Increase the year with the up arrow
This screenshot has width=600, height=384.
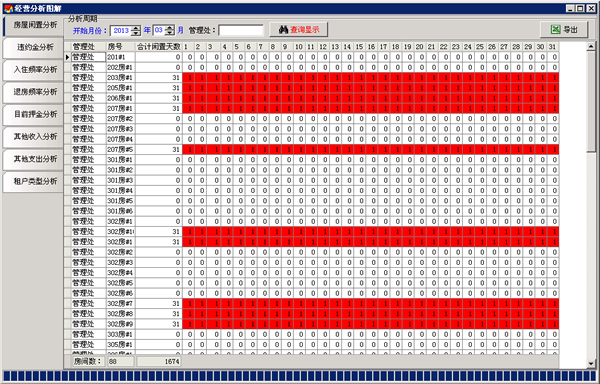135,28
